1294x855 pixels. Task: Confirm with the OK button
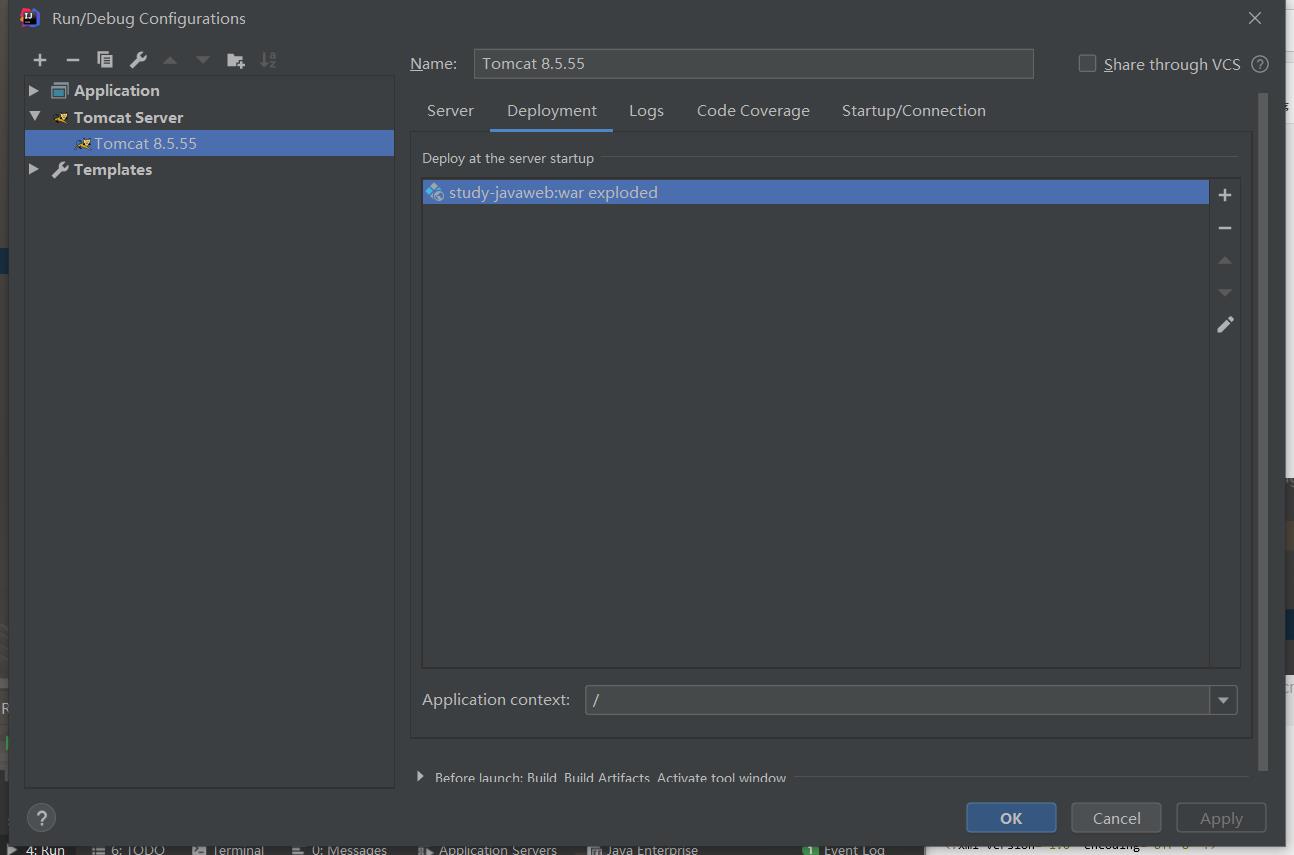pyautogui.click(x=1011, y=818)
